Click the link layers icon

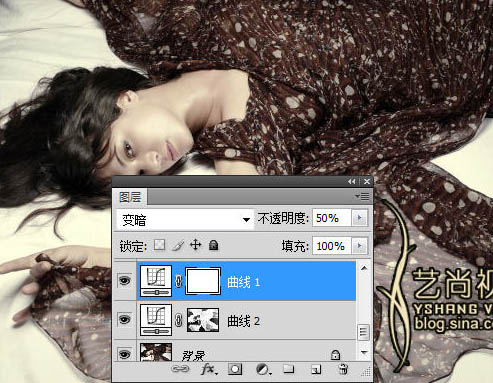[x=180, y=369]
